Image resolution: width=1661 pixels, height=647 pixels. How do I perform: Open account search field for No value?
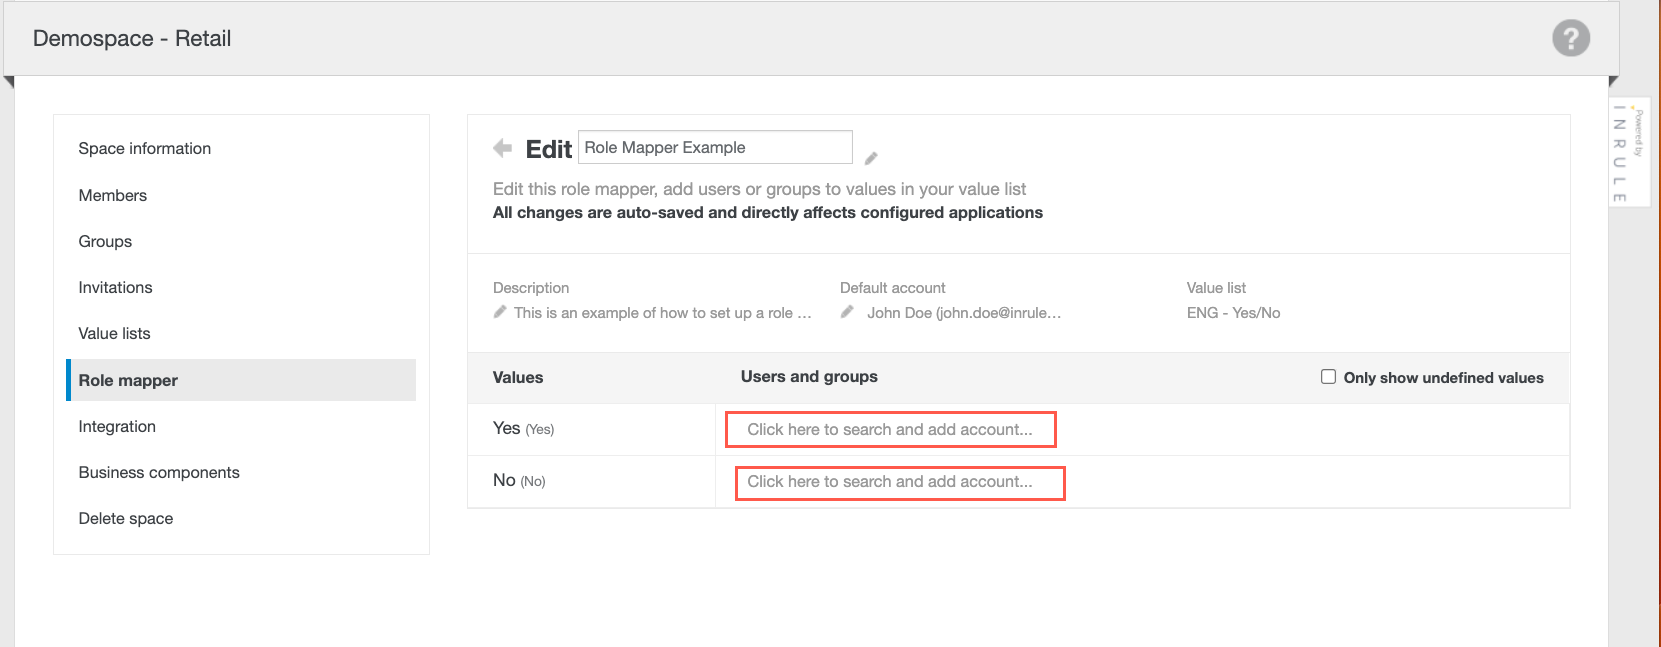[x=899, y=482]
